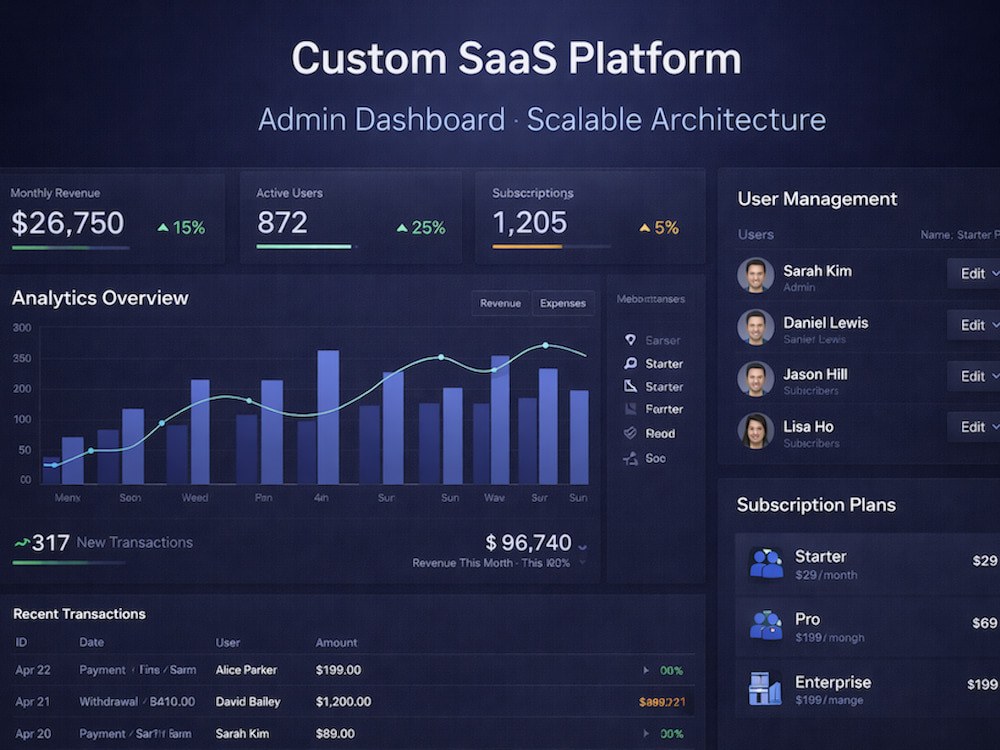
Task: Click the green arrow next to 15%
Action: (x=163, y=227)
